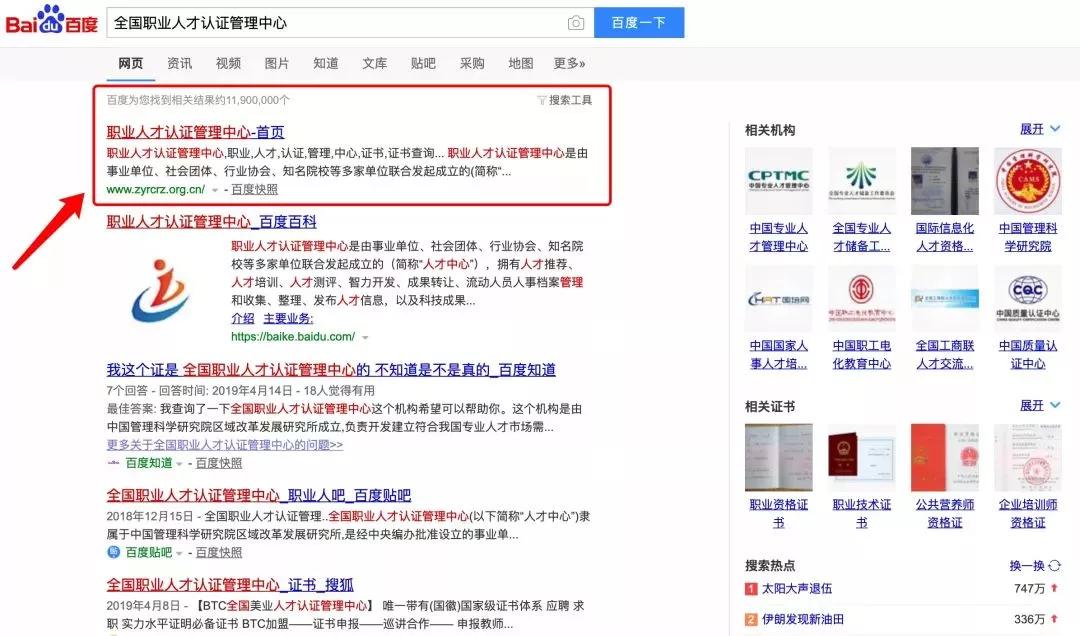Expand the 相关证书 section with 展开
This screenshot has width=1080, height=636.
click(1039, 405)
